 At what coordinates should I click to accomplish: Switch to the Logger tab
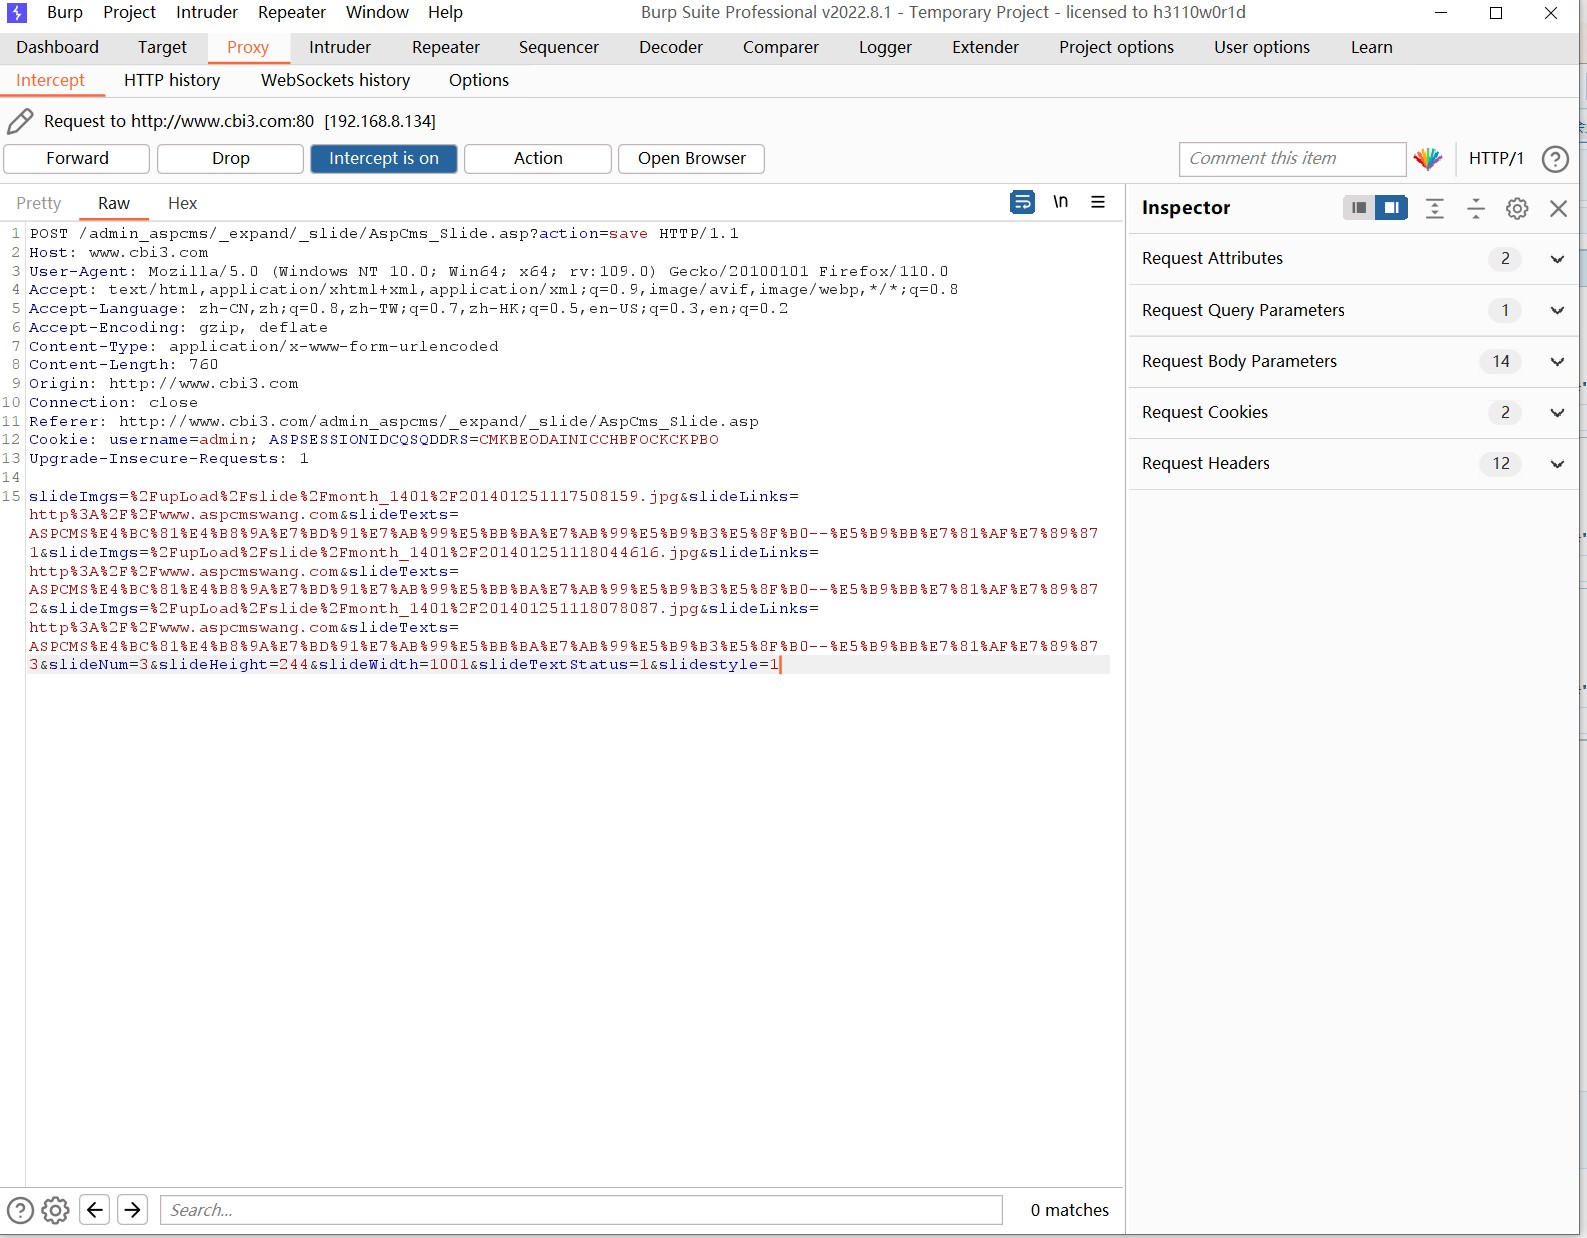tap(885, 47)
